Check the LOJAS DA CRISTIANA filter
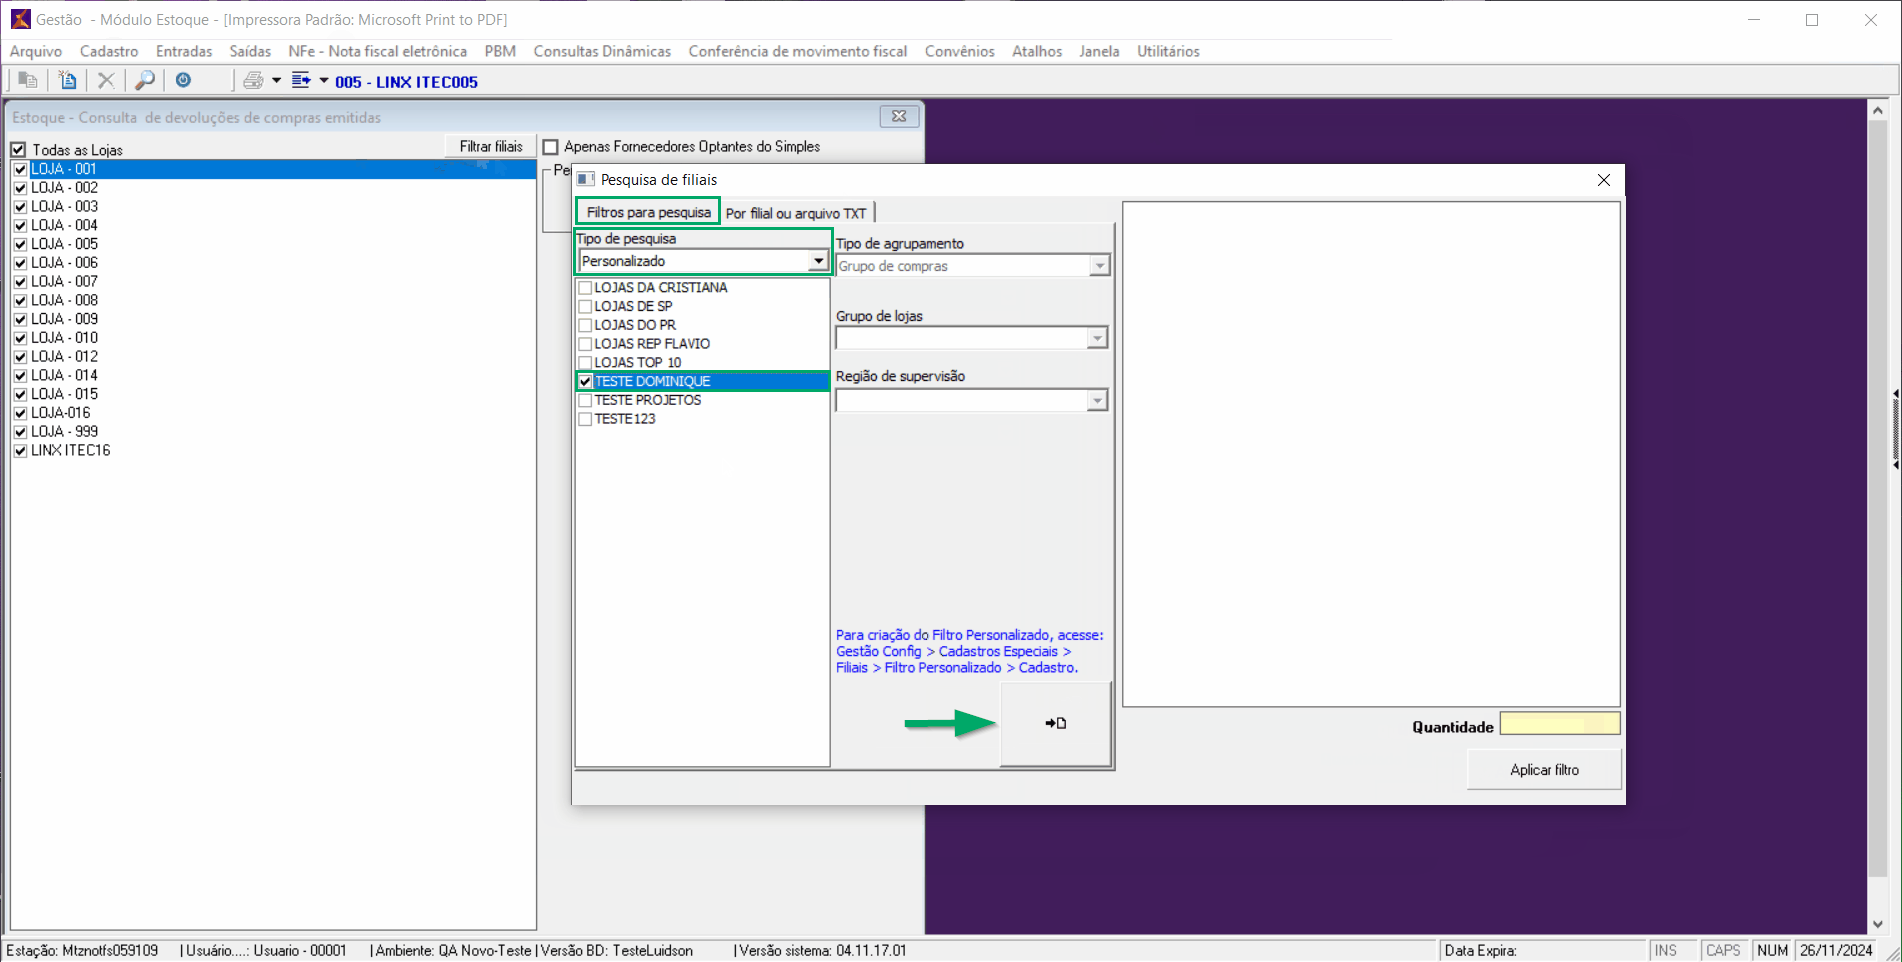 [x=585, y=288]
